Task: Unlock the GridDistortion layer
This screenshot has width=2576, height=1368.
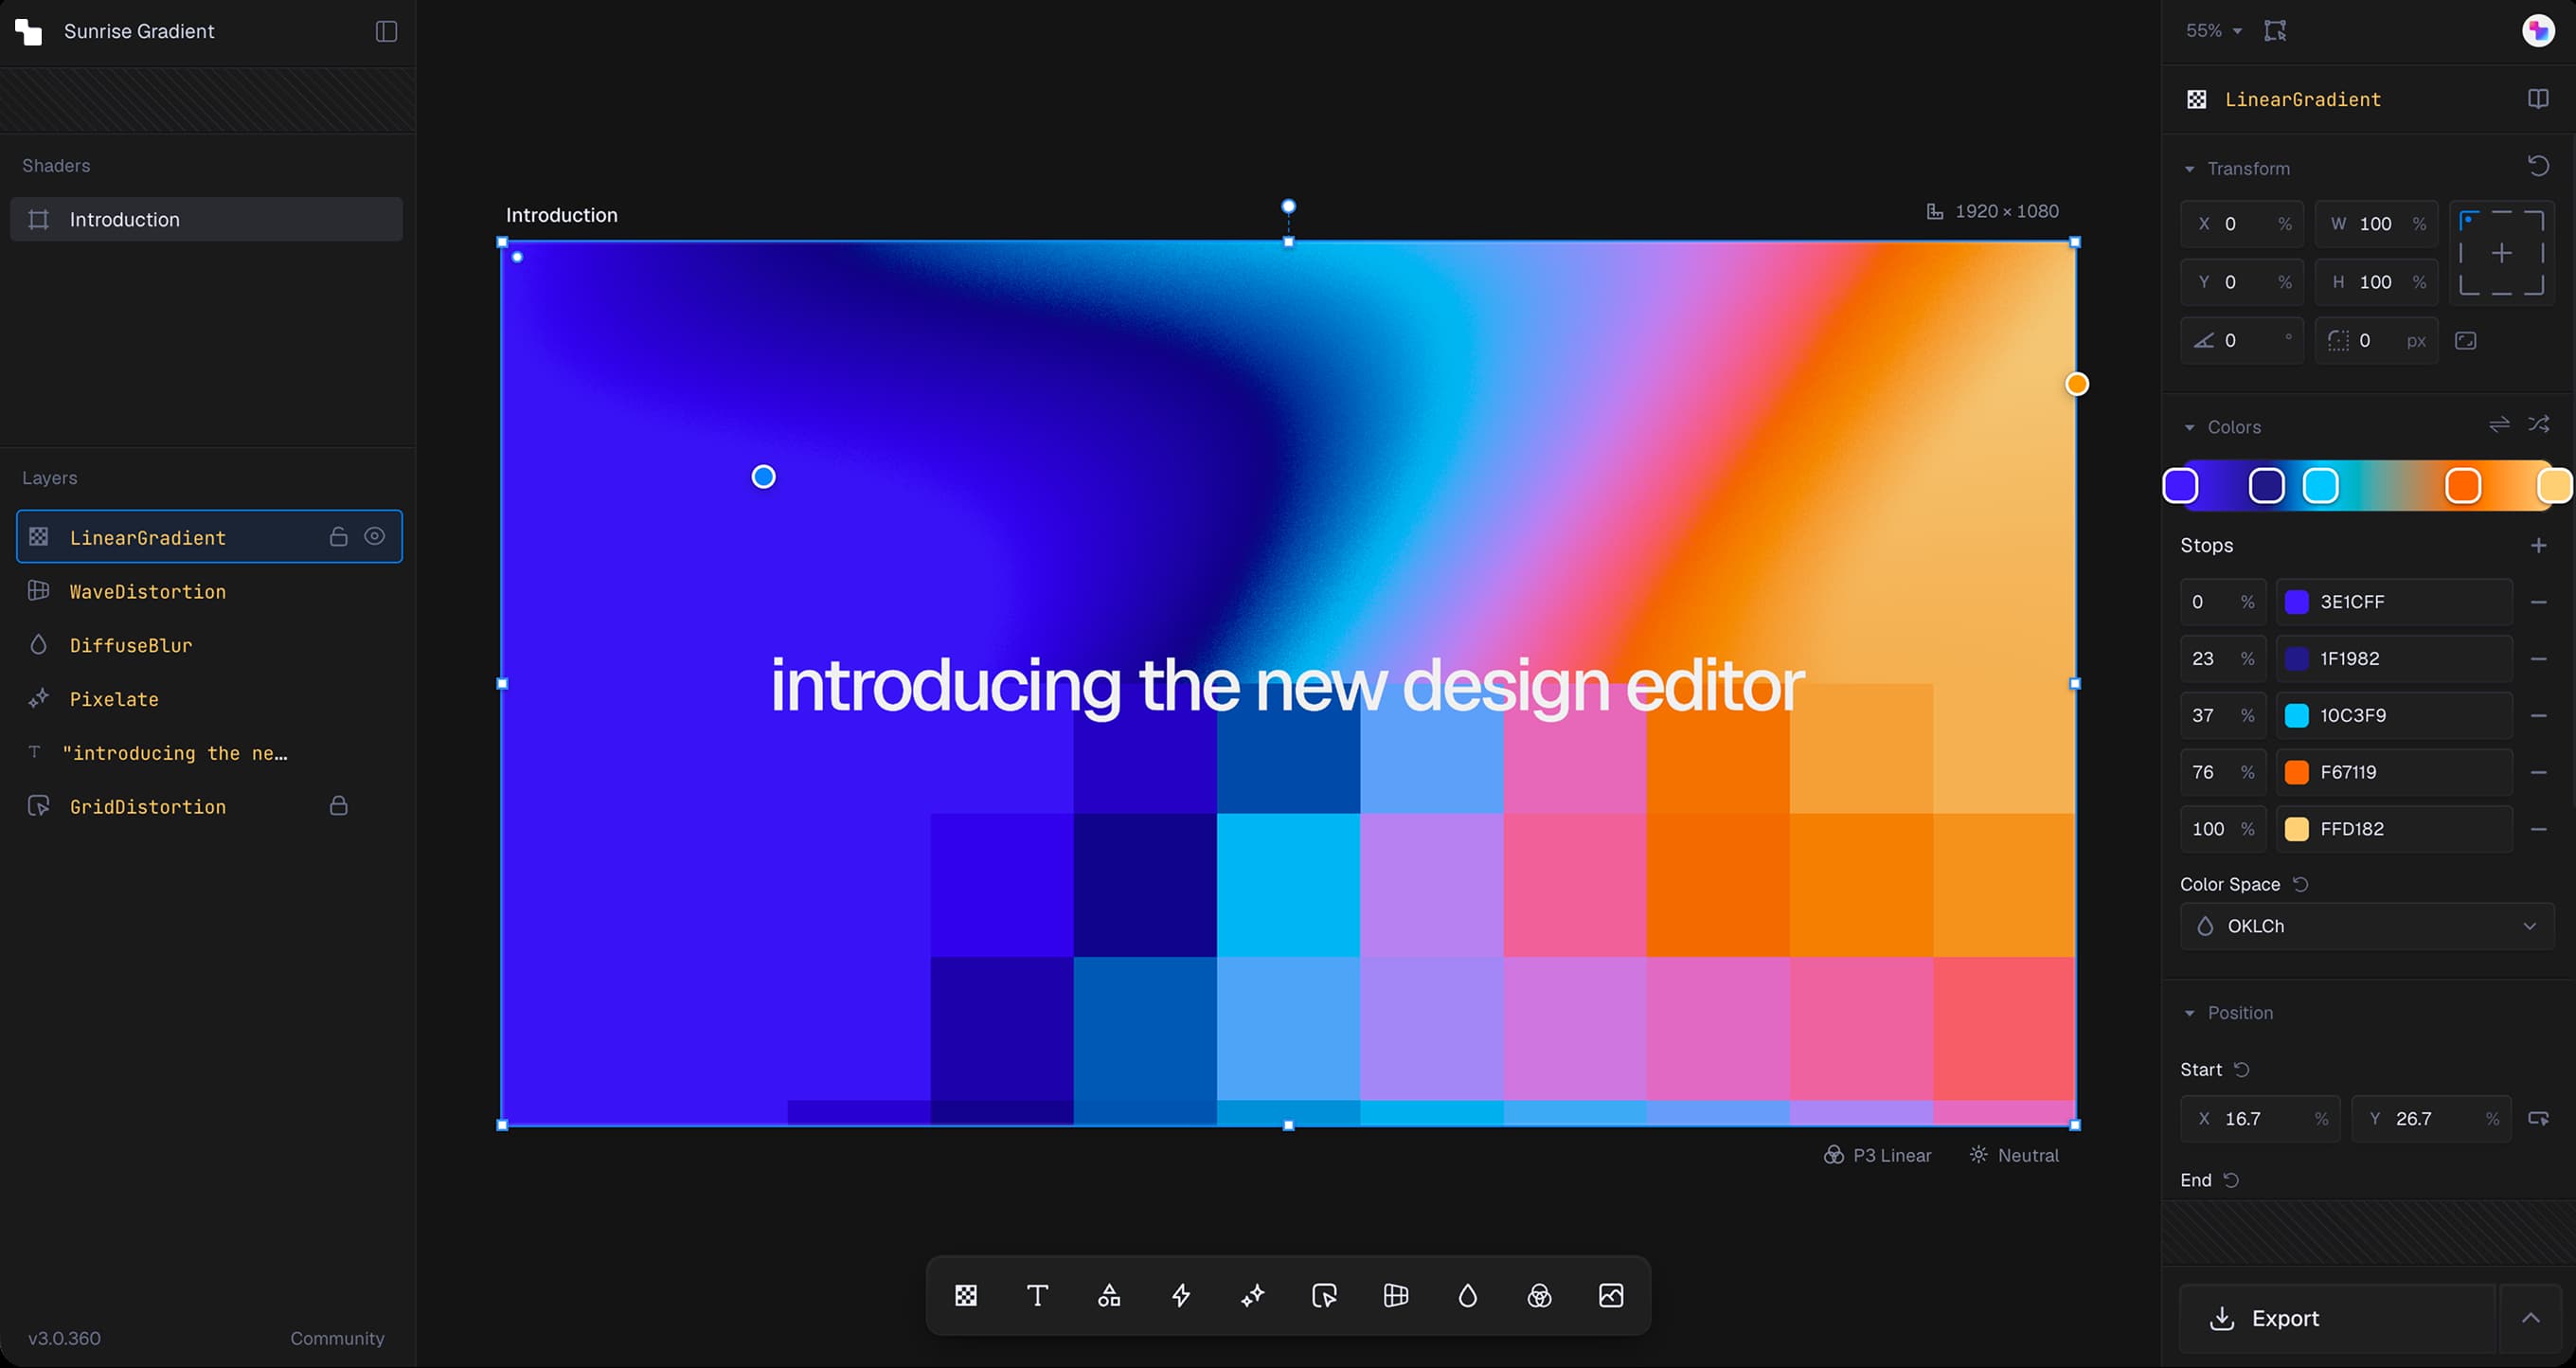Action: click(x=339, y=806)
